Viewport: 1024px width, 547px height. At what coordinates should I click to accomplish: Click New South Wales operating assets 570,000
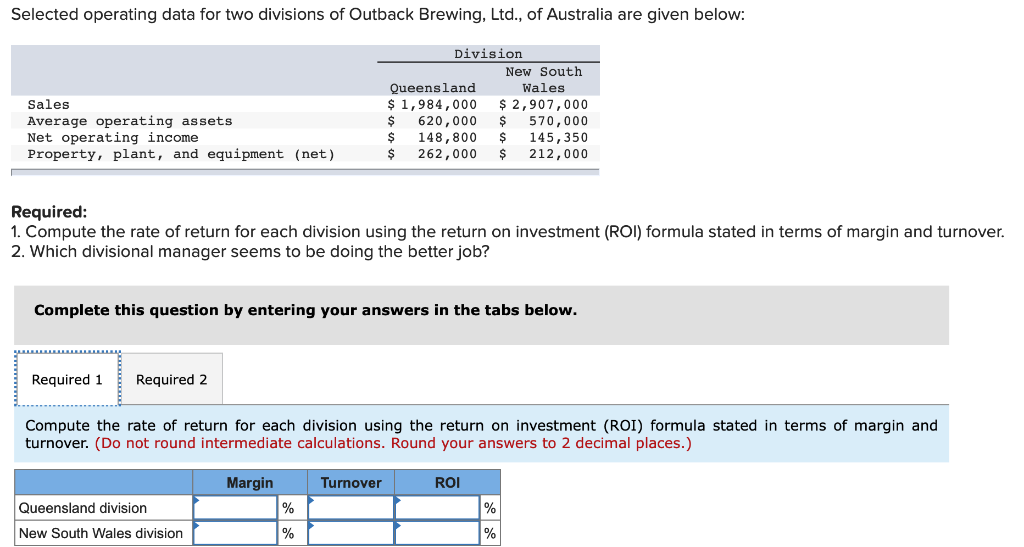click(558, 121)
